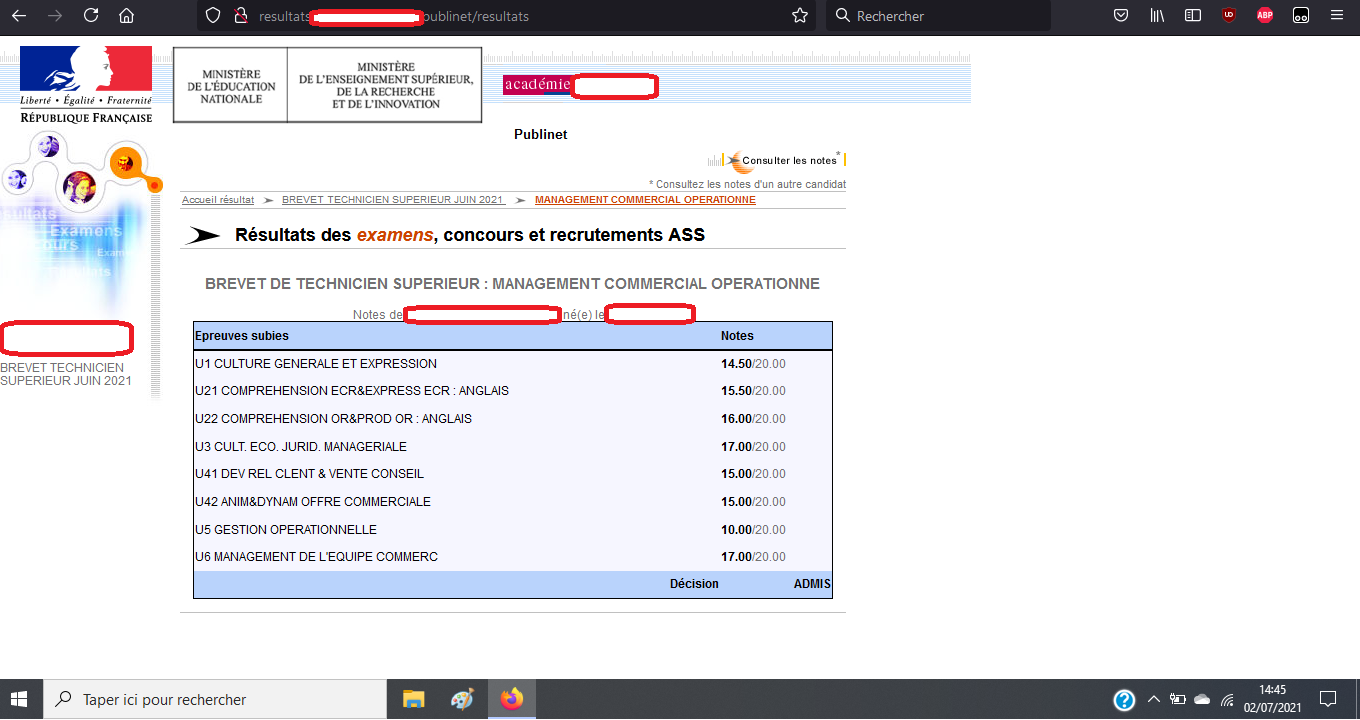Open the OneDrive cloud tray icon
Viewport: 1360px width, 720px height.
pyautogui.click(x=1202, y=699)
